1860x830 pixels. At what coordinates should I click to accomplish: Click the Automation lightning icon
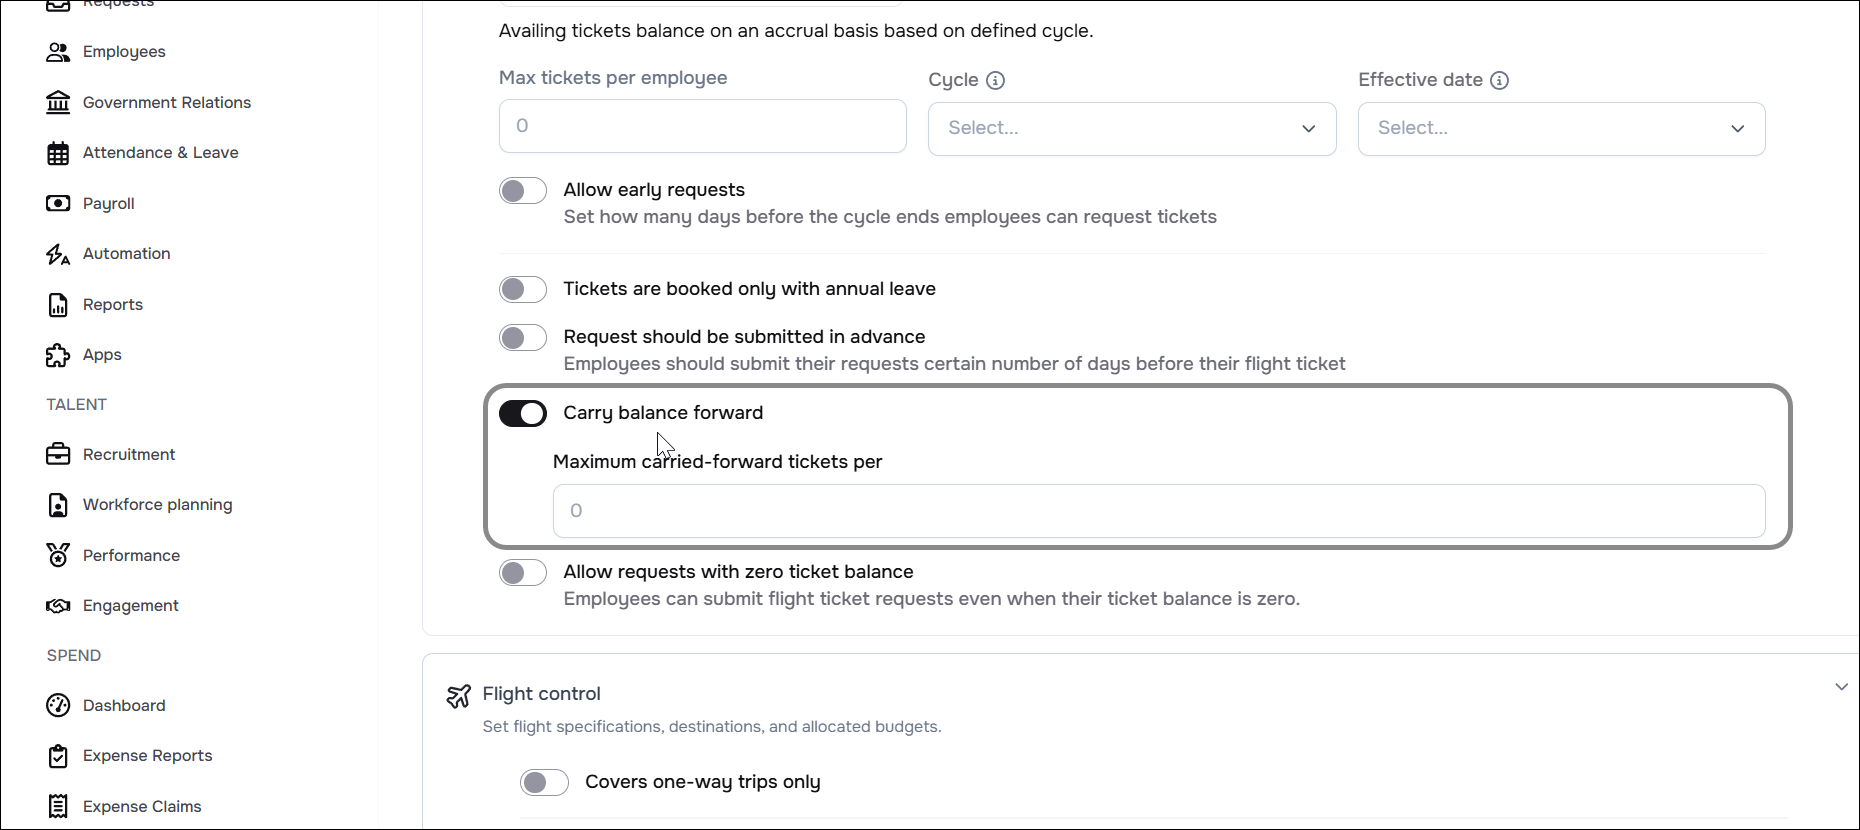point(58,254)
